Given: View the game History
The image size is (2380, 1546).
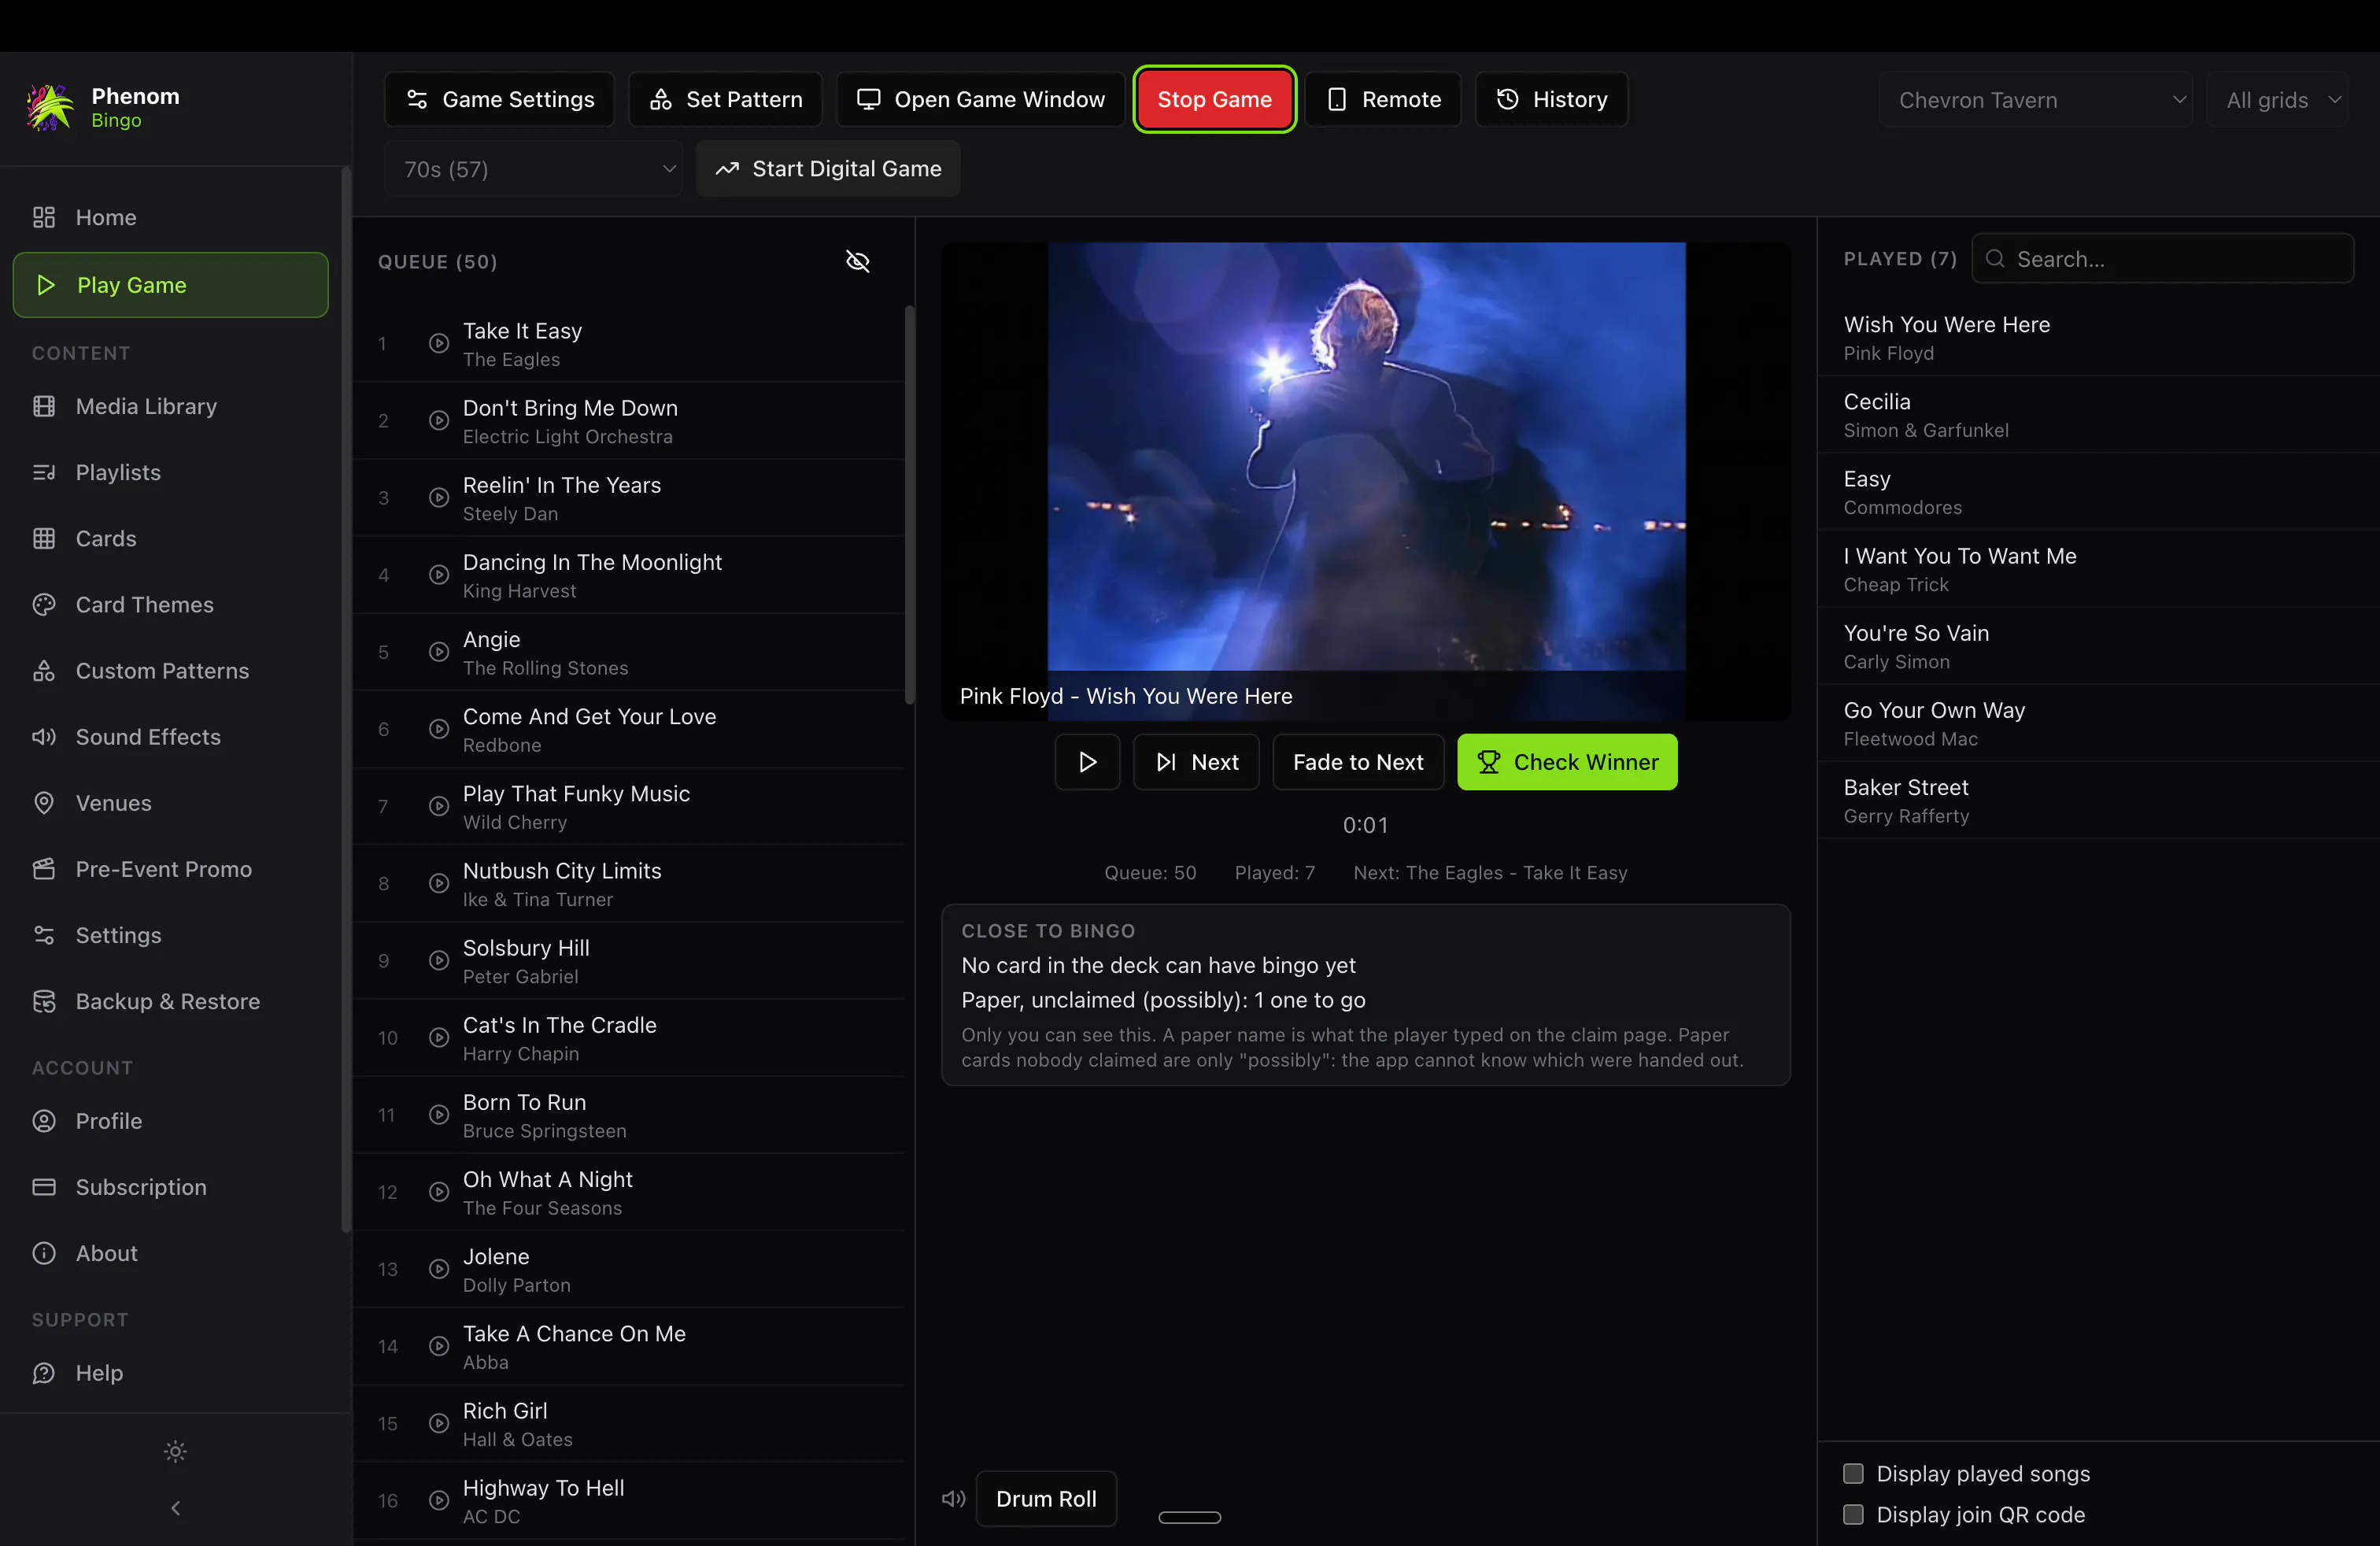Looking at the screenshot, I should (1551, 99).
